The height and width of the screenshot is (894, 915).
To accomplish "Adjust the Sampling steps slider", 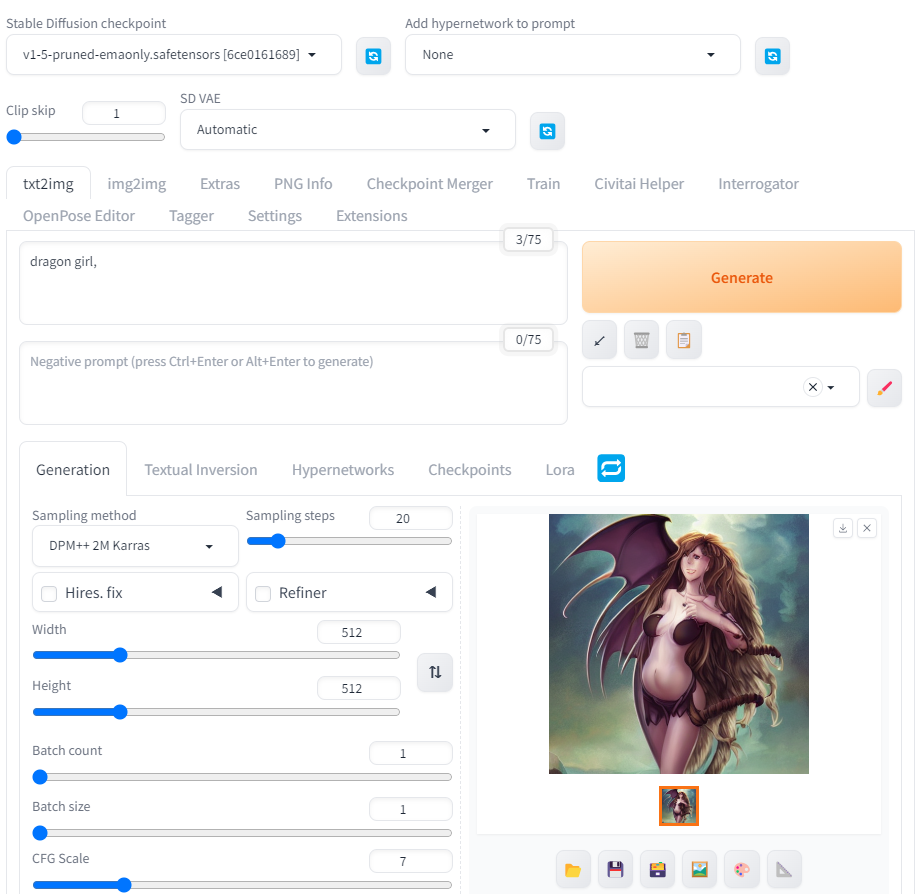I will point(349,541).
